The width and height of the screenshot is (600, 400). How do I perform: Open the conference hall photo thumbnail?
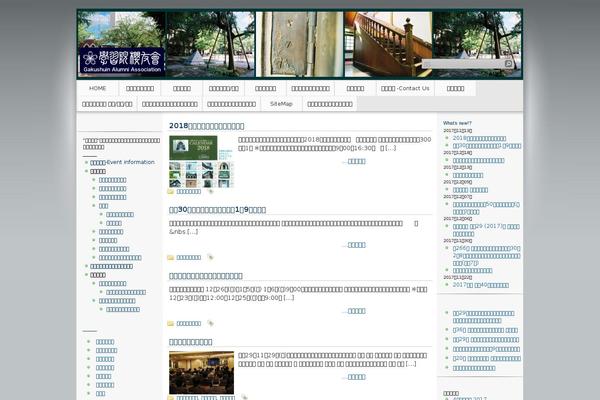[x=201, y=372]
